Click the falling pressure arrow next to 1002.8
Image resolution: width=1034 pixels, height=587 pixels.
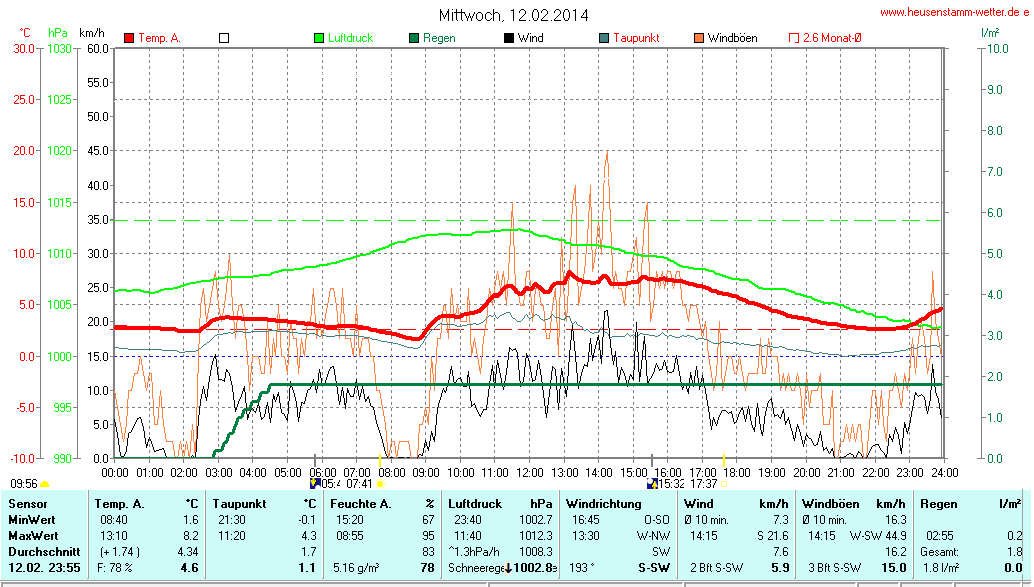(x=510, y=568)
